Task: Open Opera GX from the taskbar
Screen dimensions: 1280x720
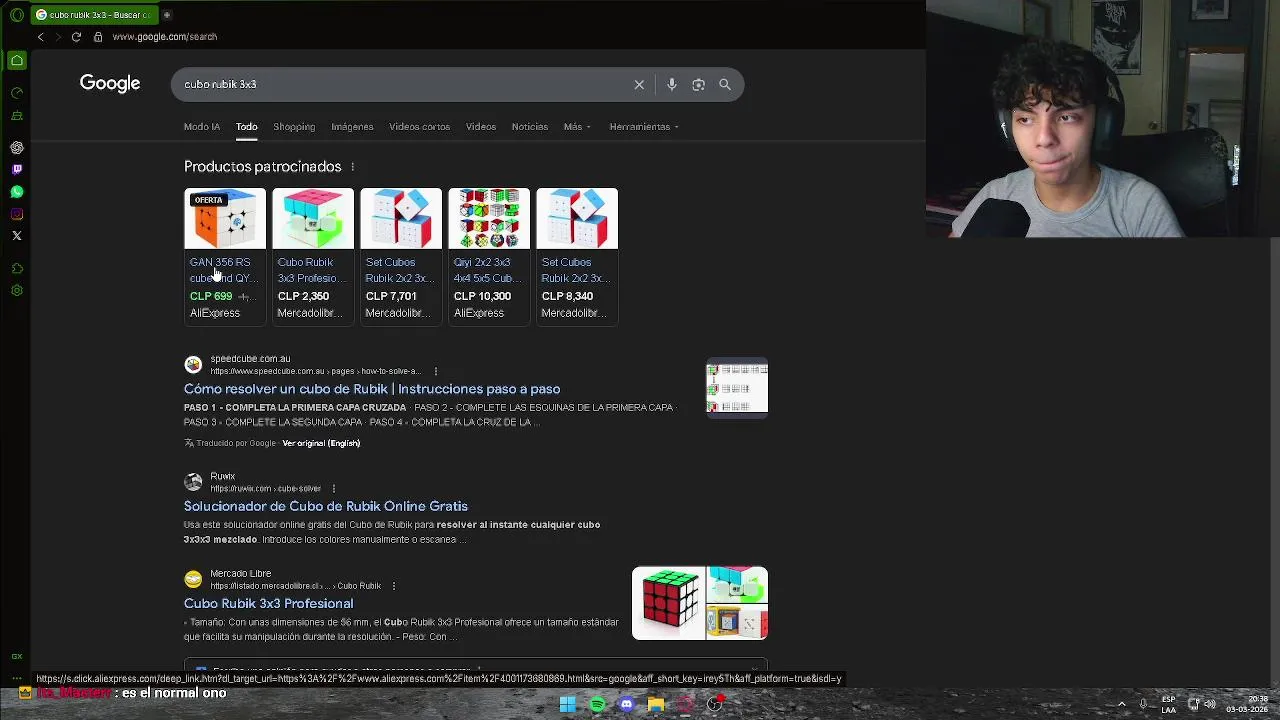Action: pyautogui.click(x=685, y=705)
